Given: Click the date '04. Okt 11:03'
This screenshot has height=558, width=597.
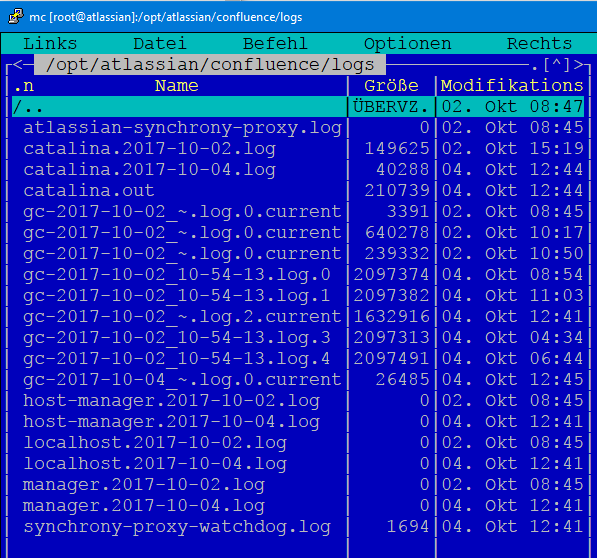Looking at the screenshot, I should [512, 295].
